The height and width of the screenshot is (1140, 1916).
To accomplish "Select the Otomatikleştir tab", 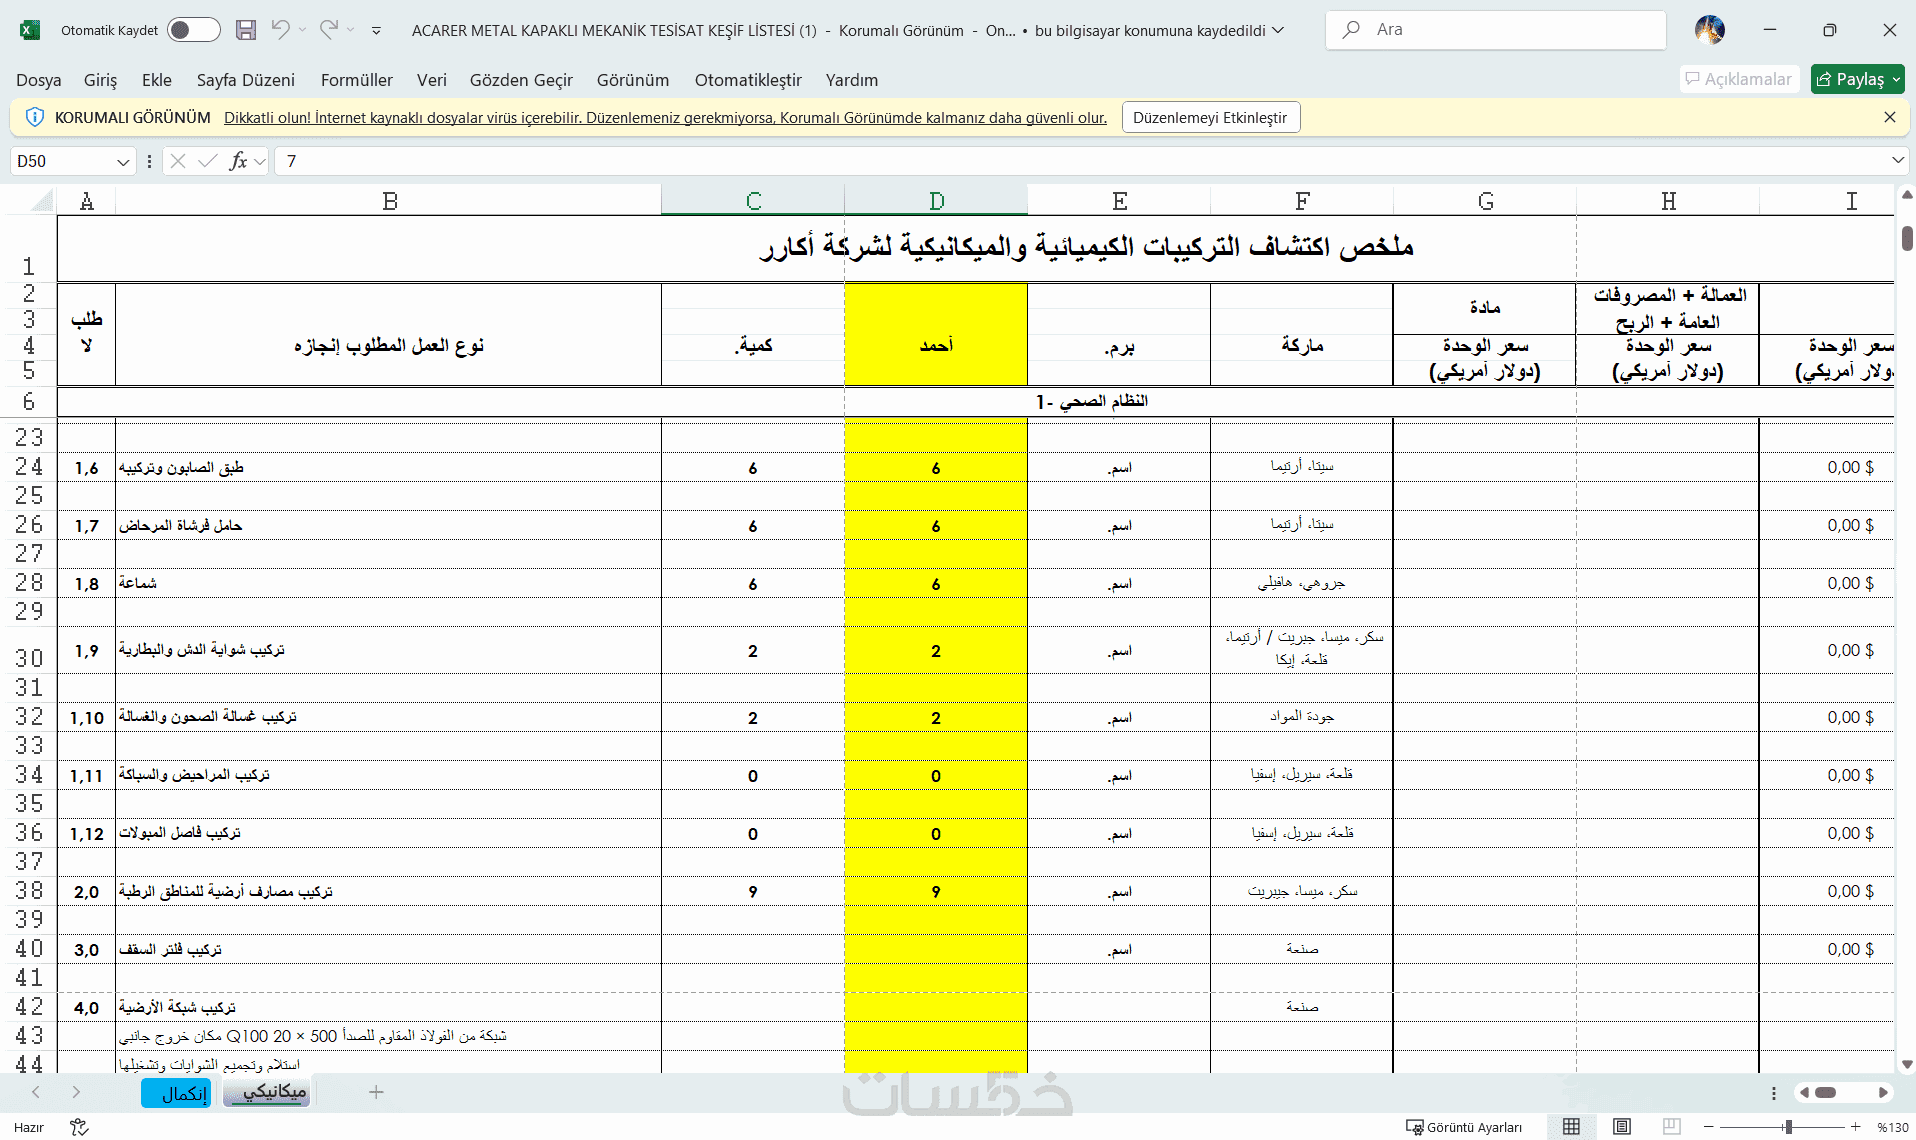I will [x=749, y=80].
